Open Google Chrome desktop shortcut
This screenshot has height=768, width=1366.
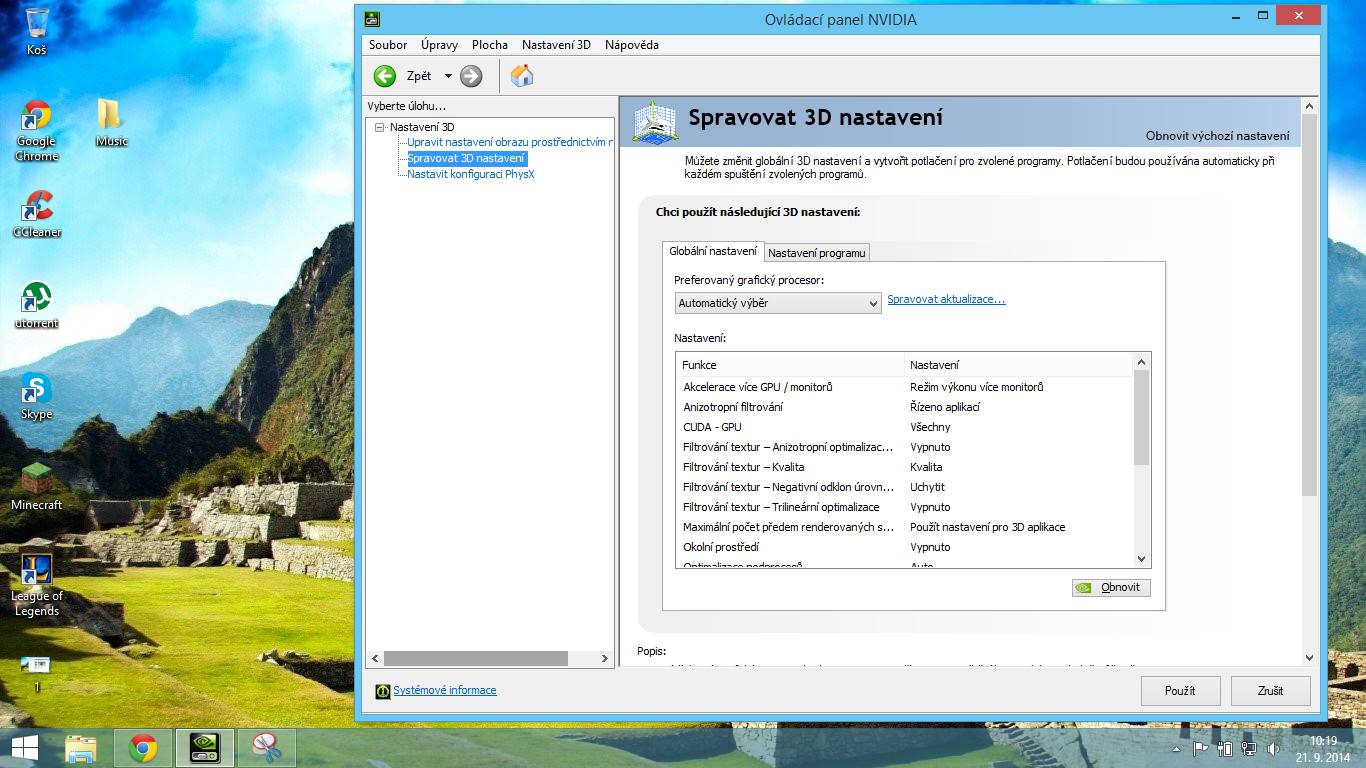(37, 131)
